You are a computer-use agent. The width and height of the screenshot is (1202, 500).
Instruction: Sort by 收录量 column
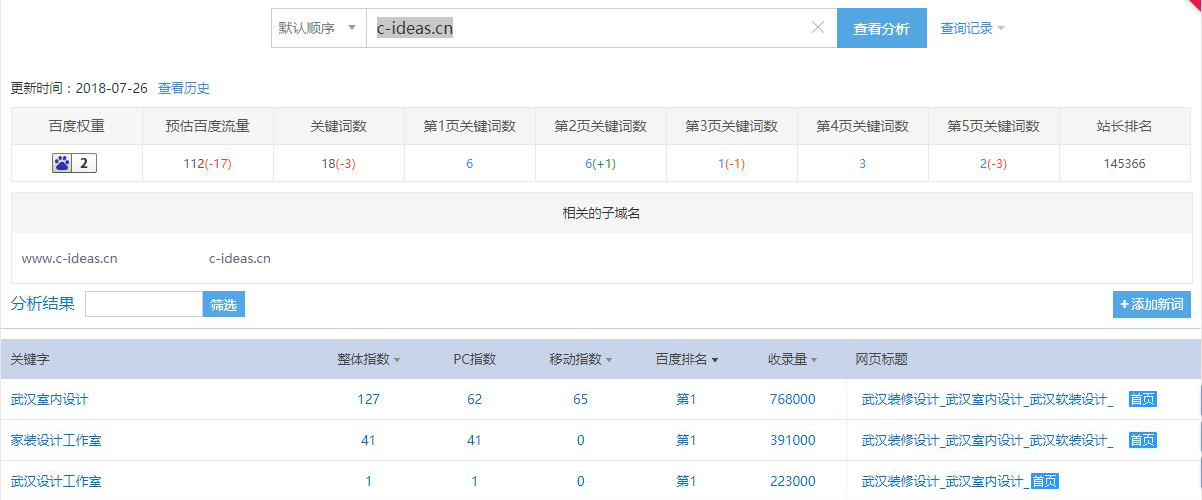(x=793, y=359)
